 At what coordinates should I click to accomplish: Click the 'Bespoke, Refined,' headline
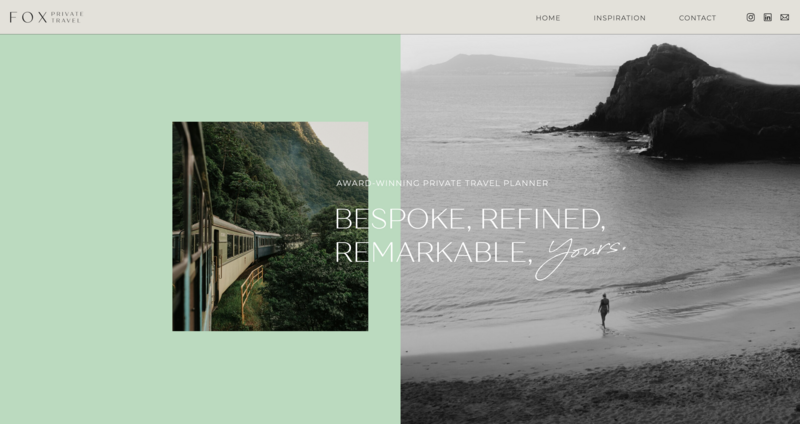pos(470,219)
